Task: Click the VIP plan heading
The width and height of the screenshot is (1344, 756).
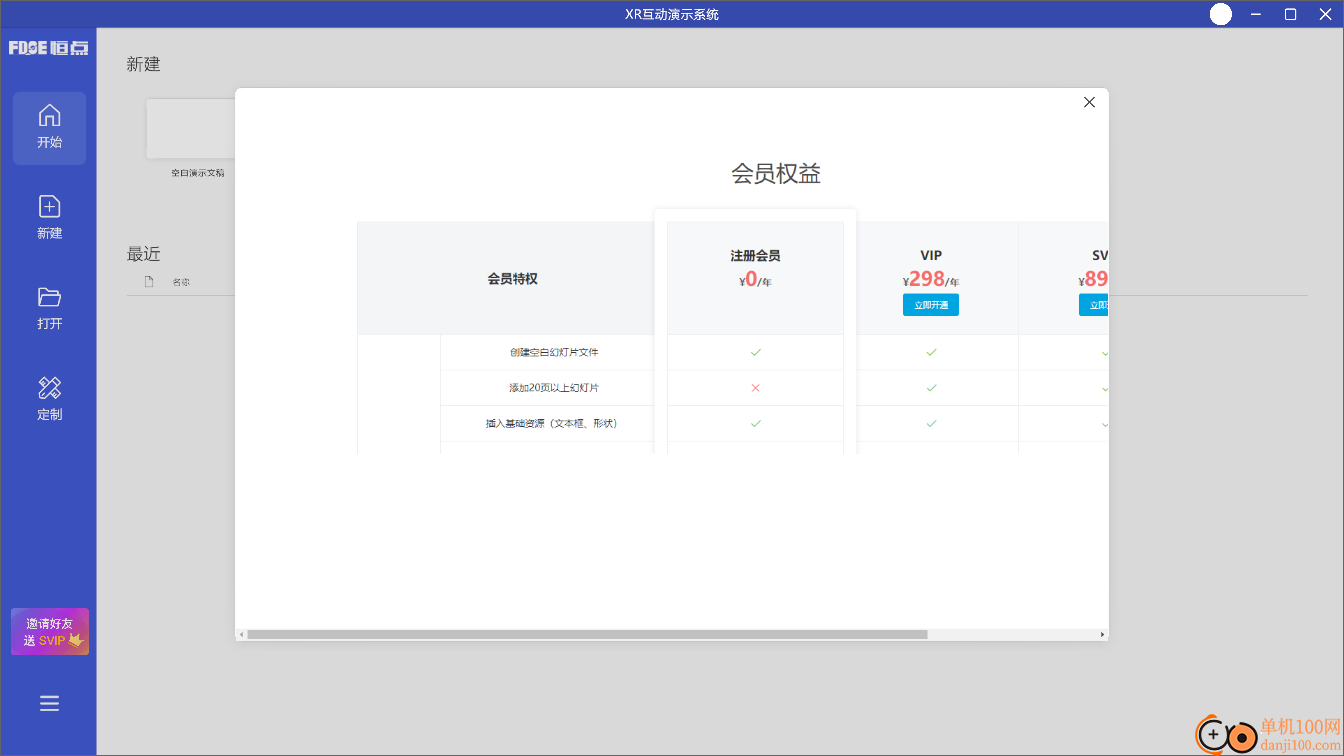Action: pyautogui.click(x=931, y=255)
